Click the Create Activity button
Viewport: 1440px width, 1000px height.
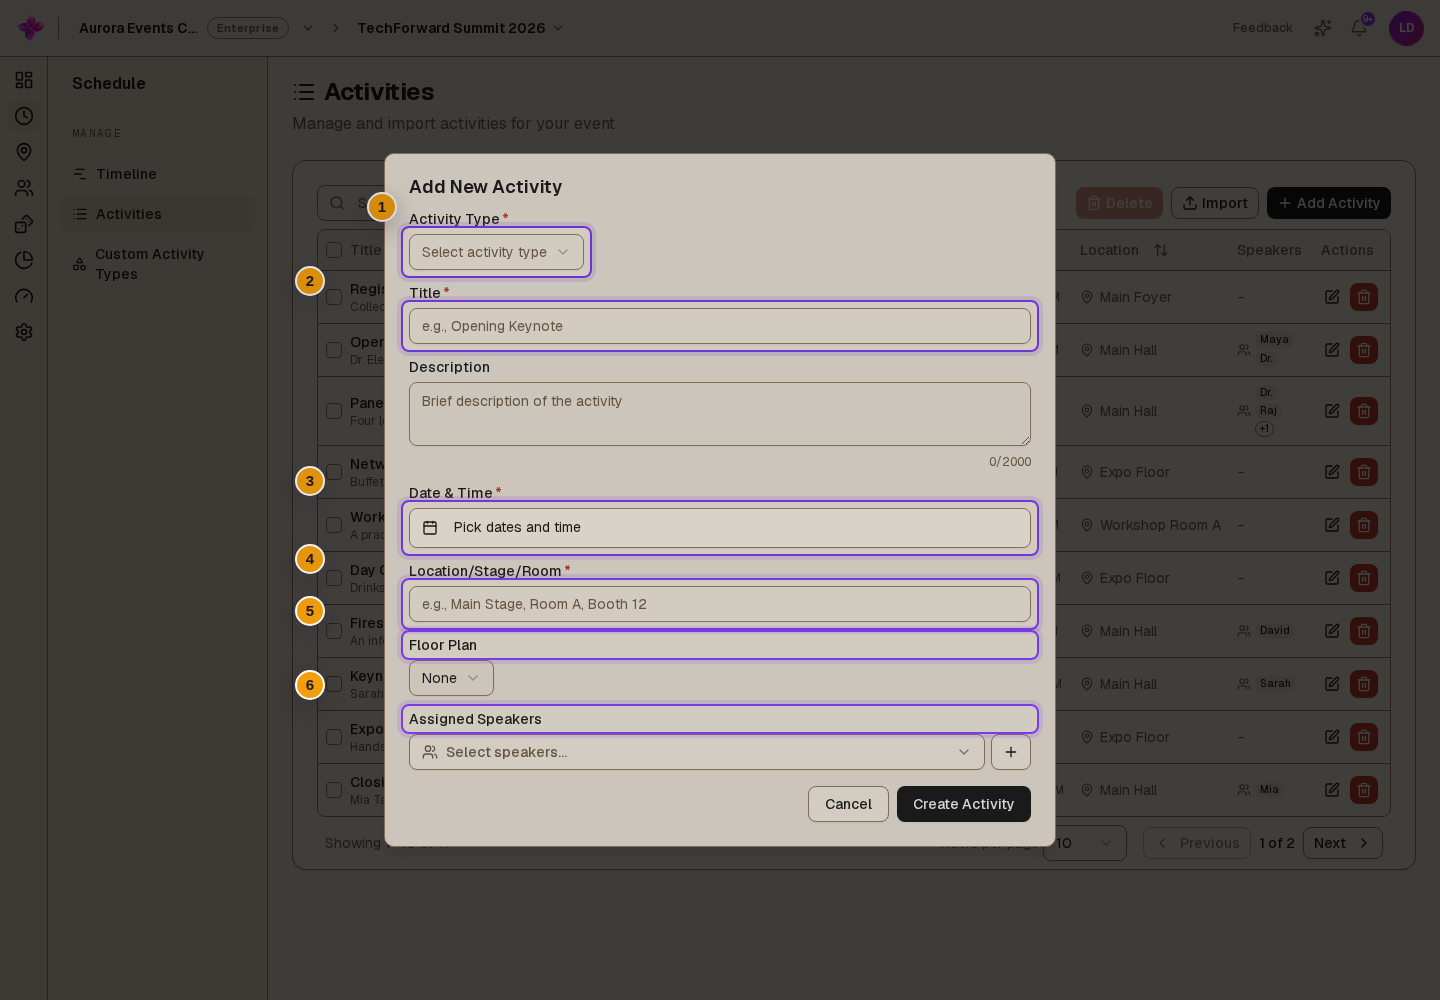tap(964, 804)
